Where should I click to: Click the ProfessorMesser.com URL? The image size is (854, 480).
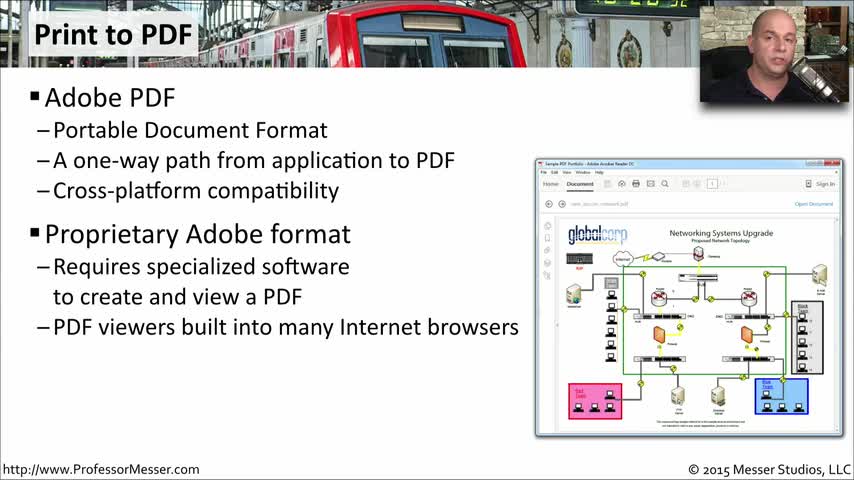pos(101,469)
